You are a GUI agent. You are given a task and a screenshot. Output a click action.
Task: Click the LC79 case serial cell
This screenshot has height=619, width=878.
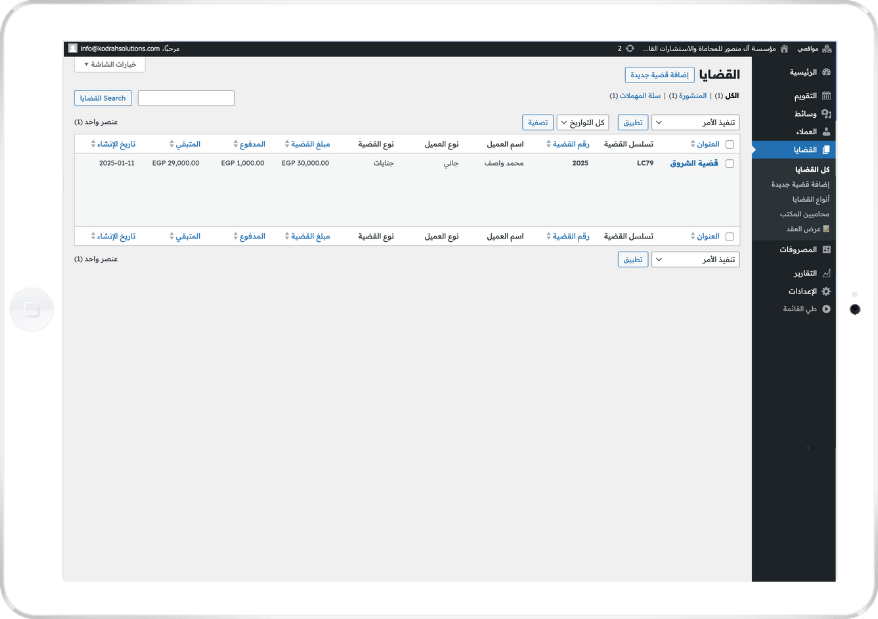coord(645,163)
